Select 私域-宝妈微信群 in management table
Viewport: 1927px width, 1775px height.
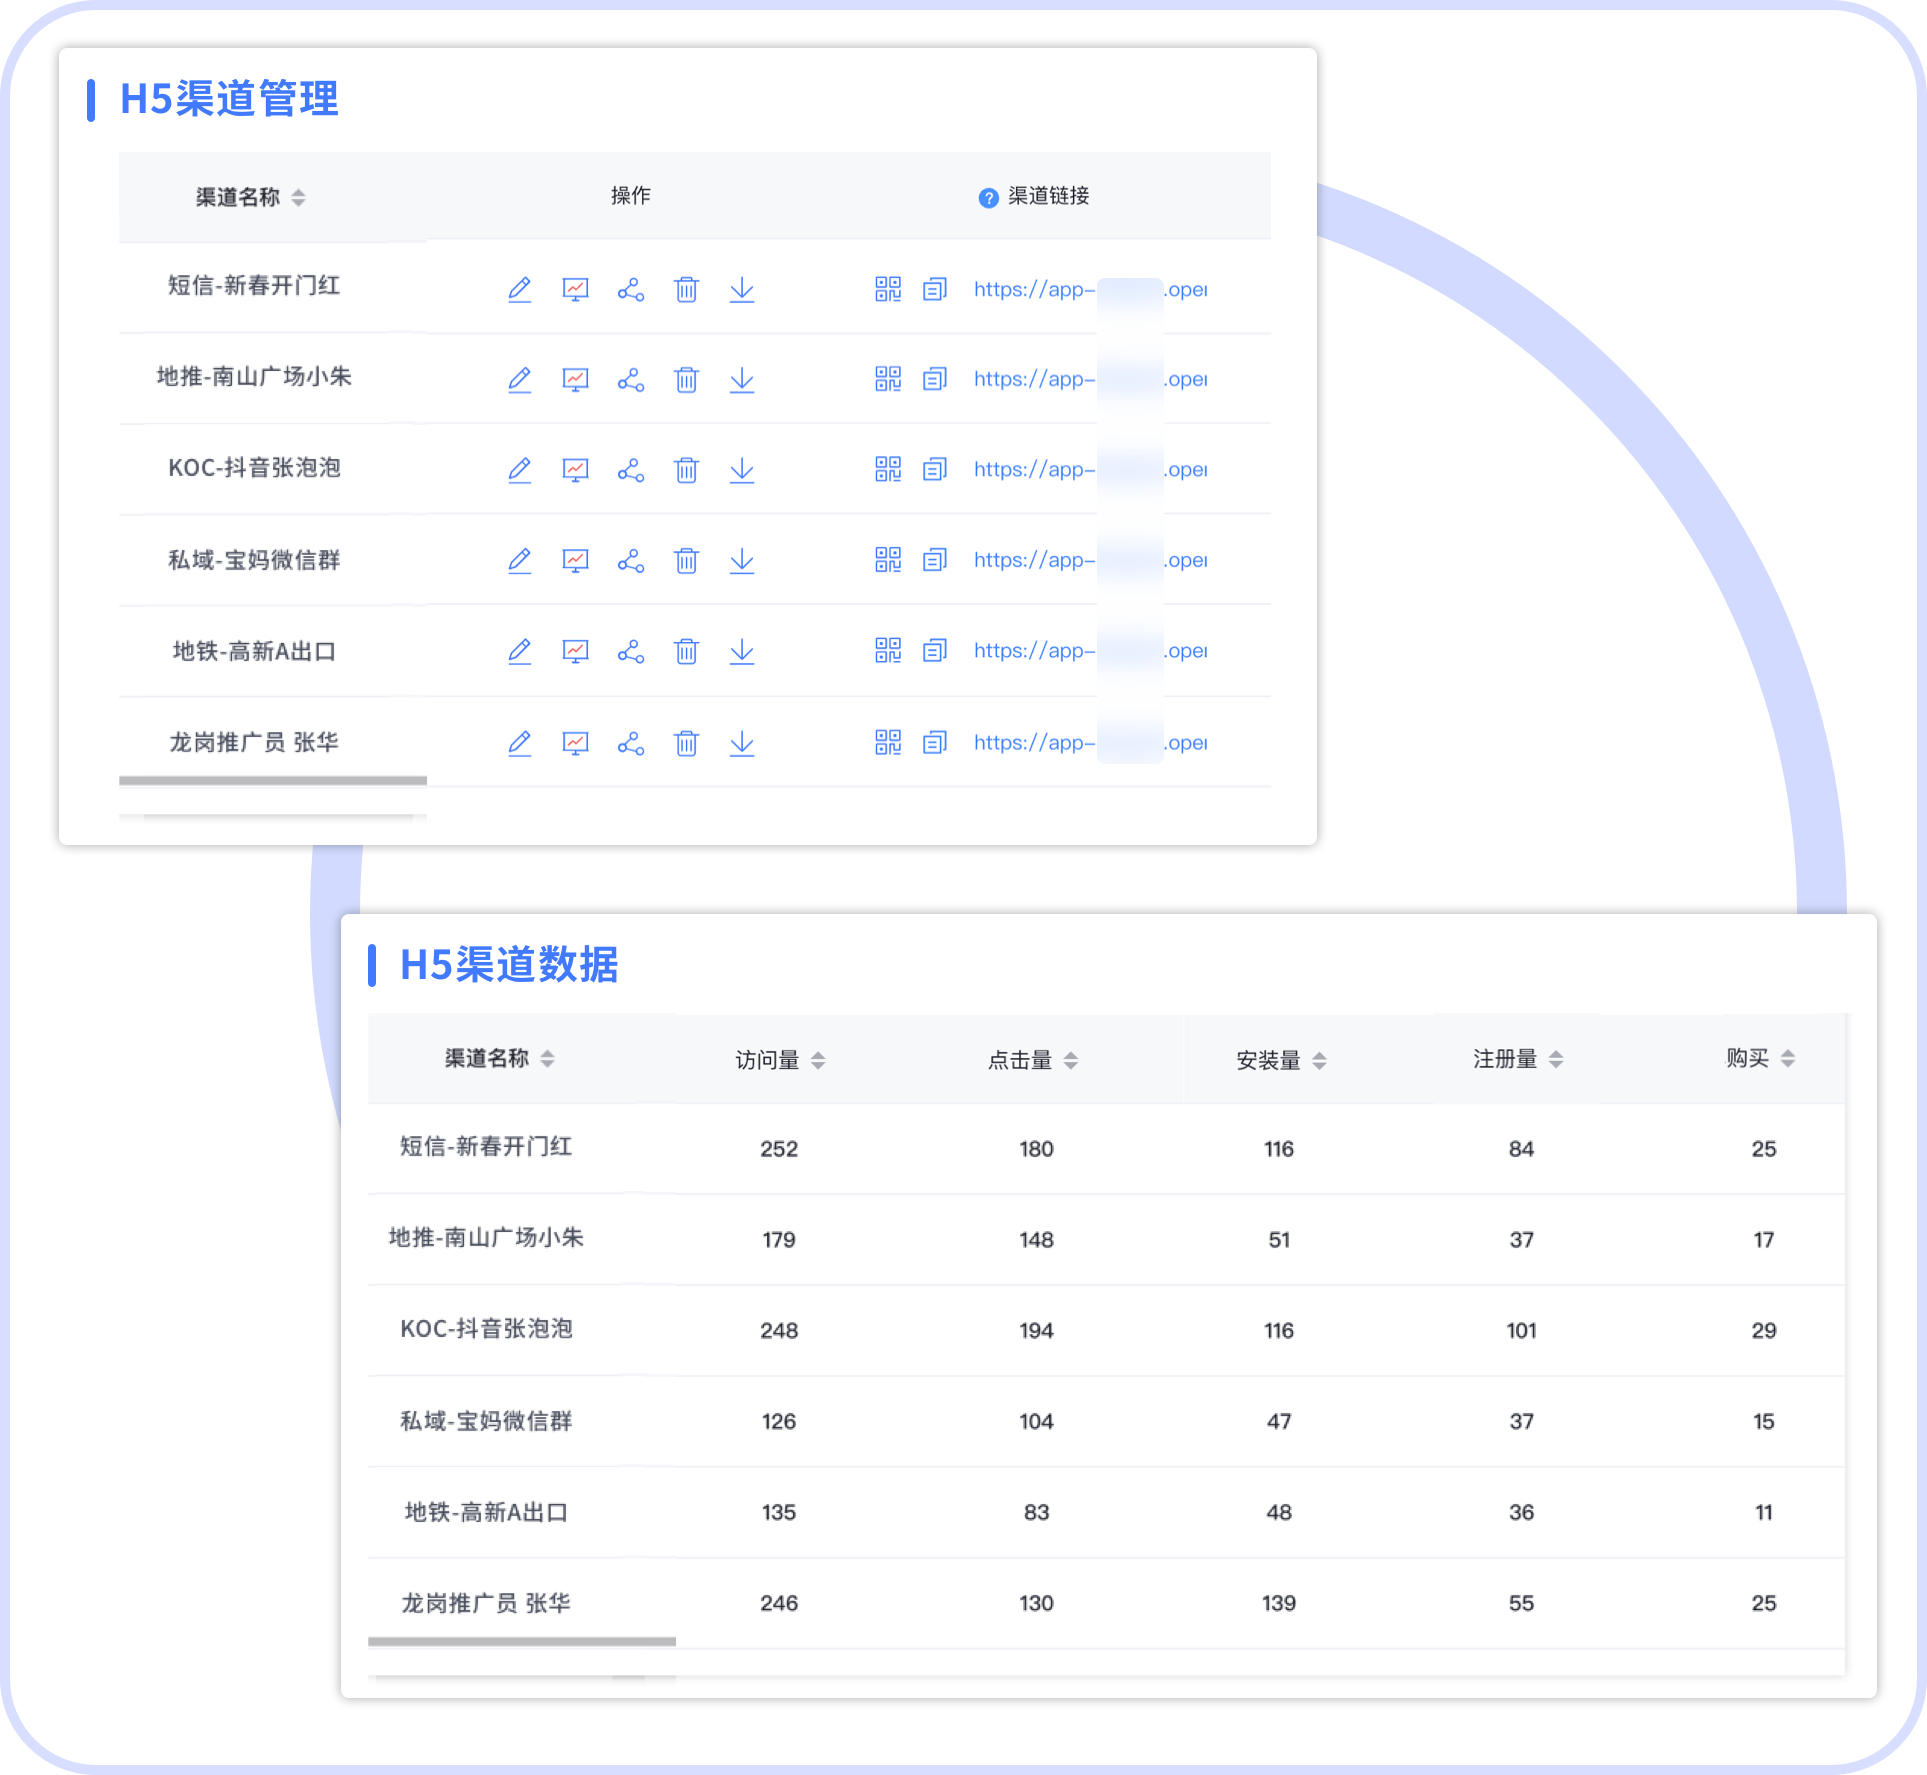(254, 560)
